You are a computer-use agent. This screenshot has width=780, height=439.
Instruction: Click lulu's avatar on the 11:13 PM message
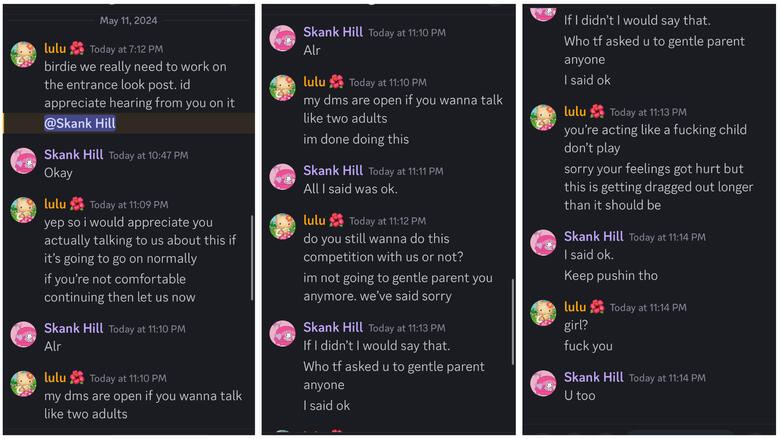coord(543,118)
